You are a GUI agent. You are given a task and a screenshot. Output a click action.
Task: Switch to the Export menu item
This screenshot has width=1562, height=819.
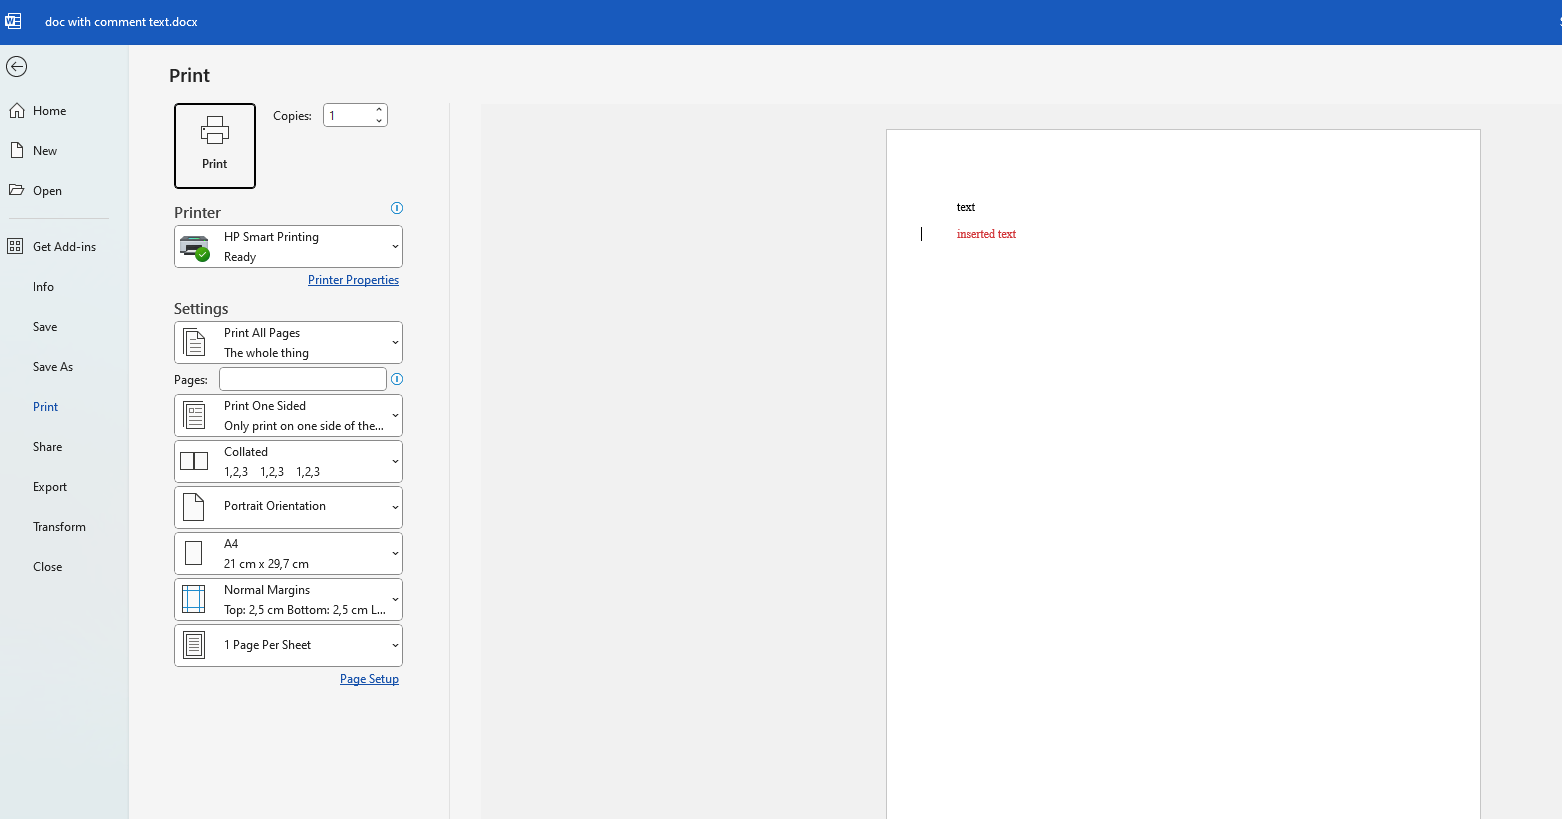(x=49, y=486)
